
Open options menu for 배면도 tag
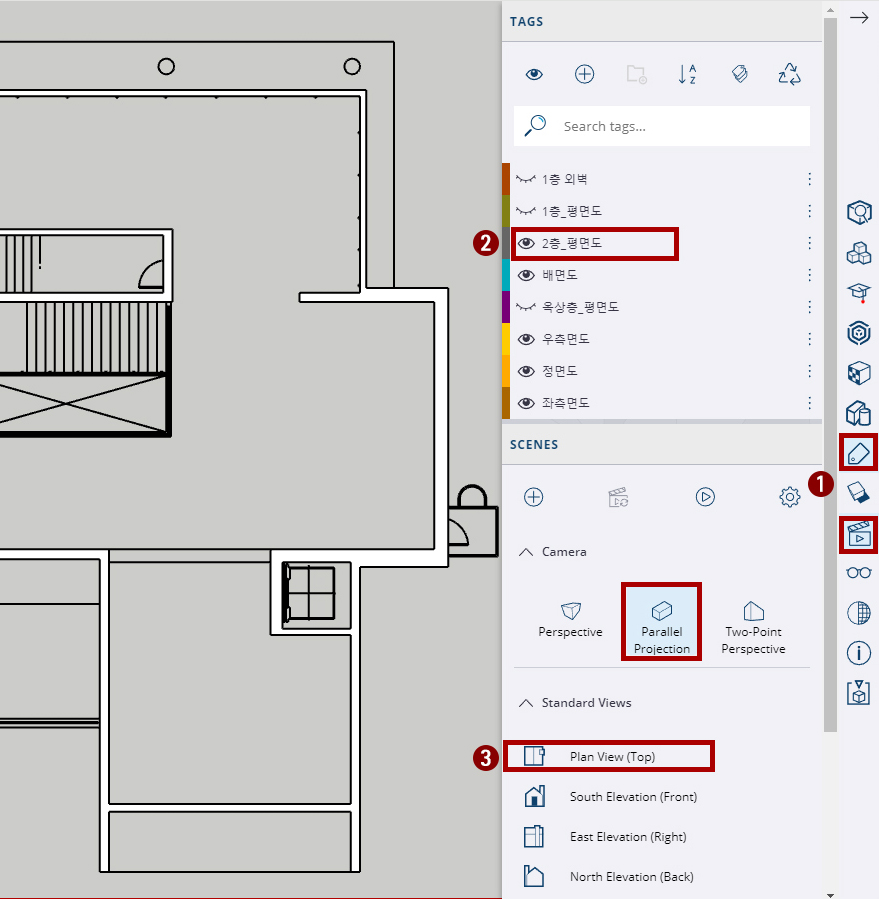[810, 276]
